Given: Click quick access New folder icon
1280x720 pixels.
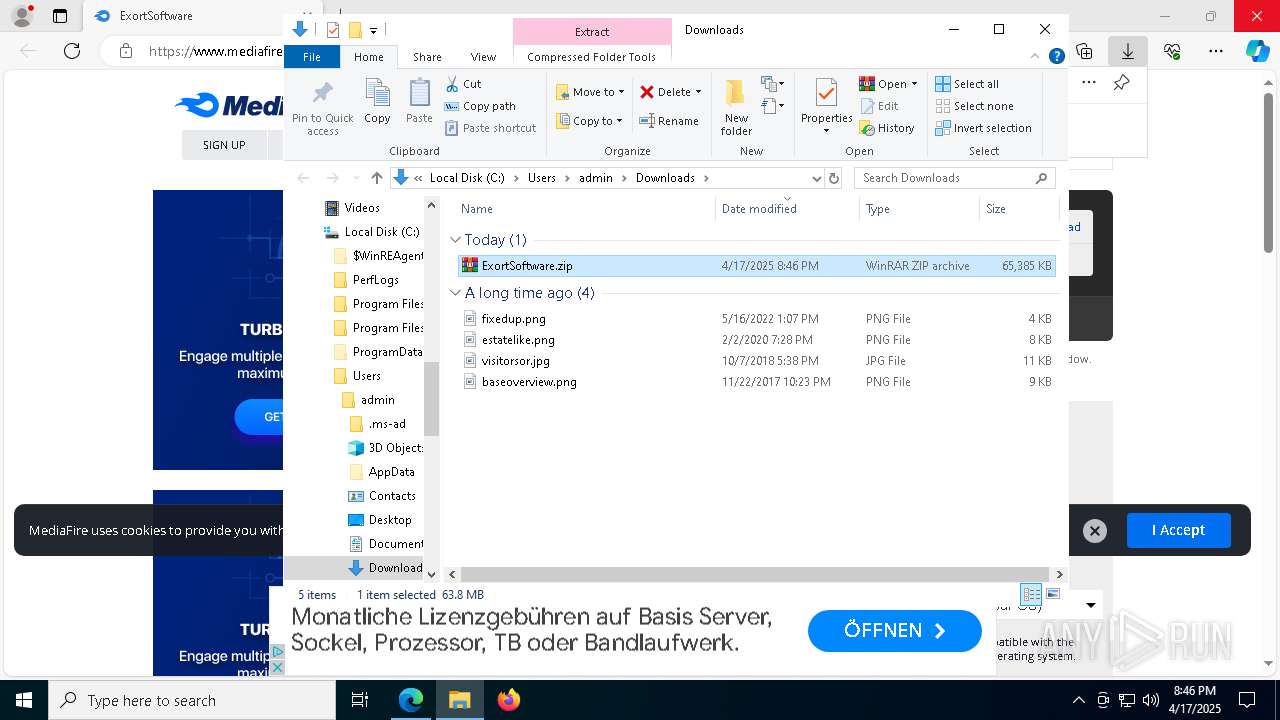Looking at the screenshot, I should point(354,30).
